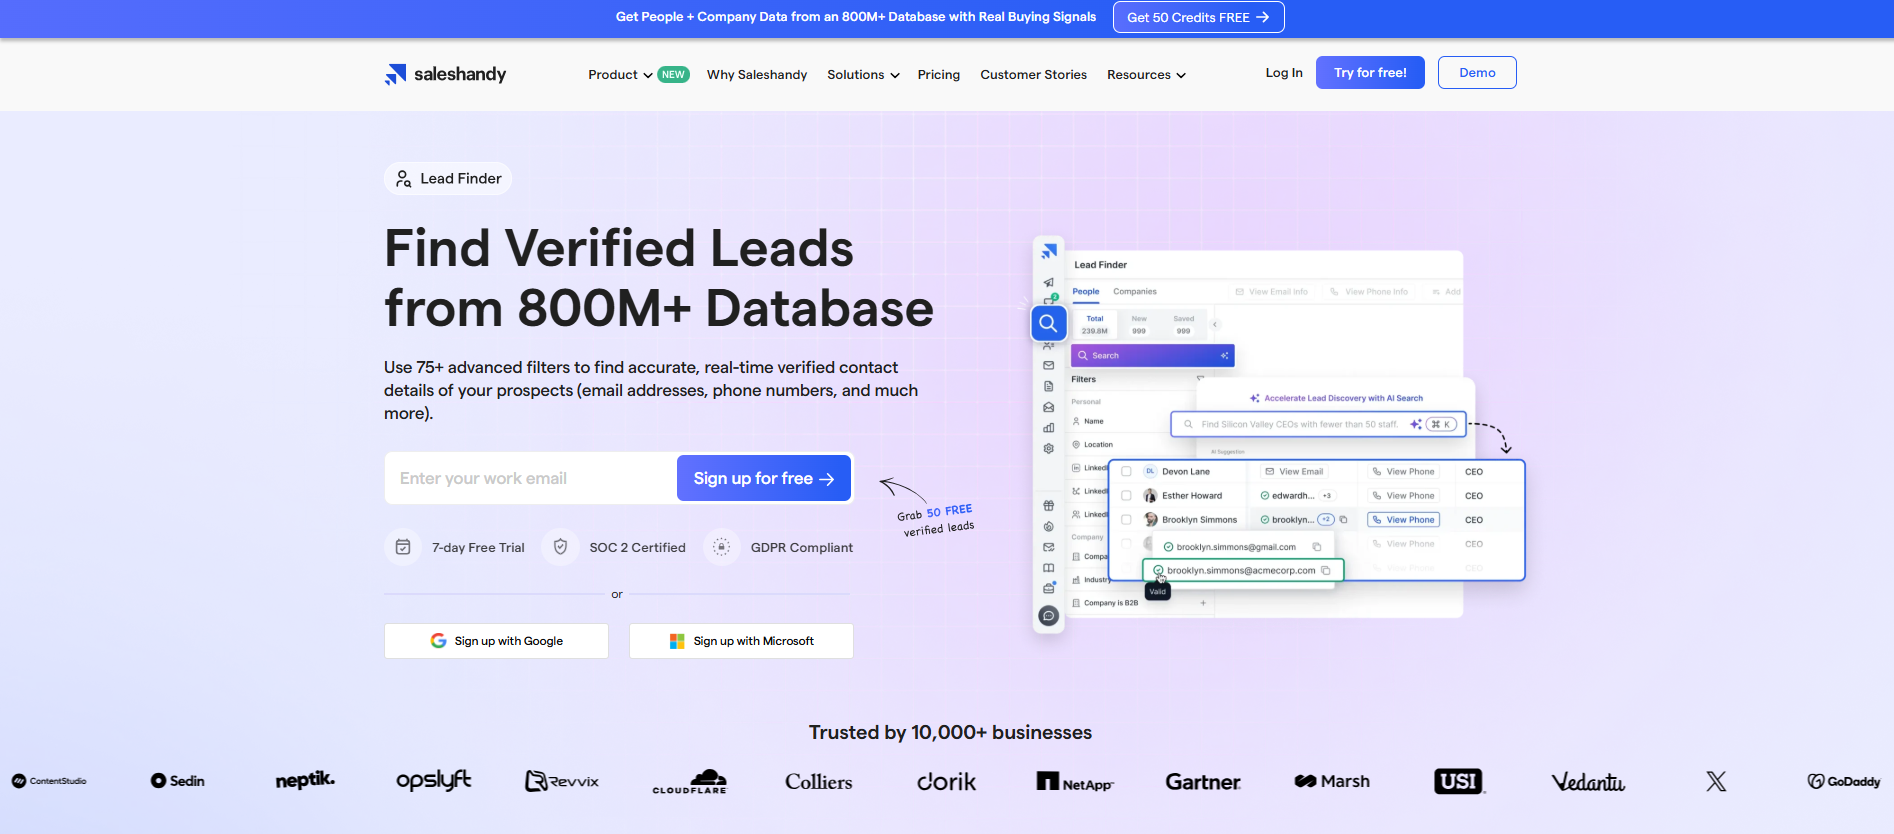
Task: Click the Try for free! button
Action: coord(1370,73)
